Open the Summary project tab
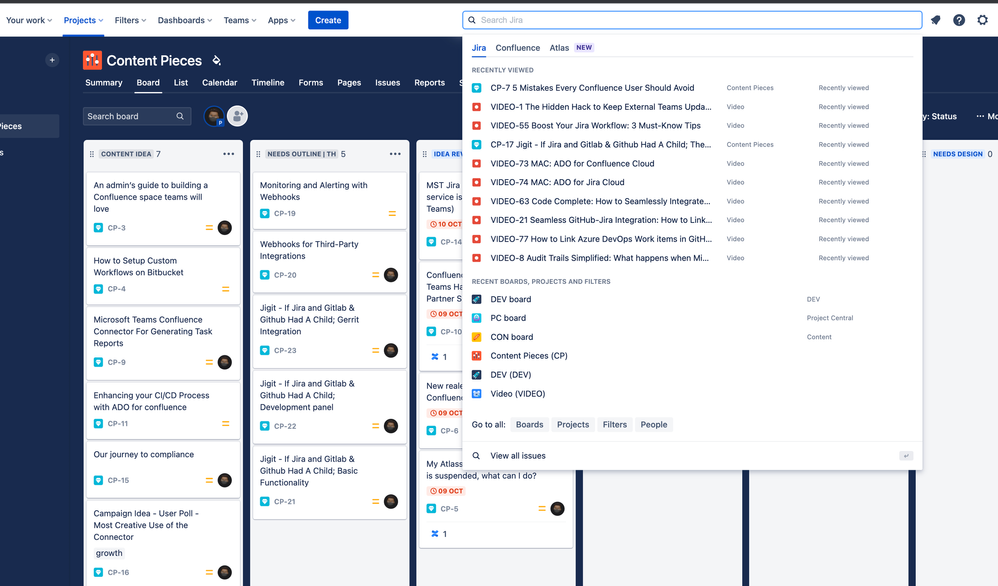This screenshot has width=998, height=586. click(x=104, y=83)
